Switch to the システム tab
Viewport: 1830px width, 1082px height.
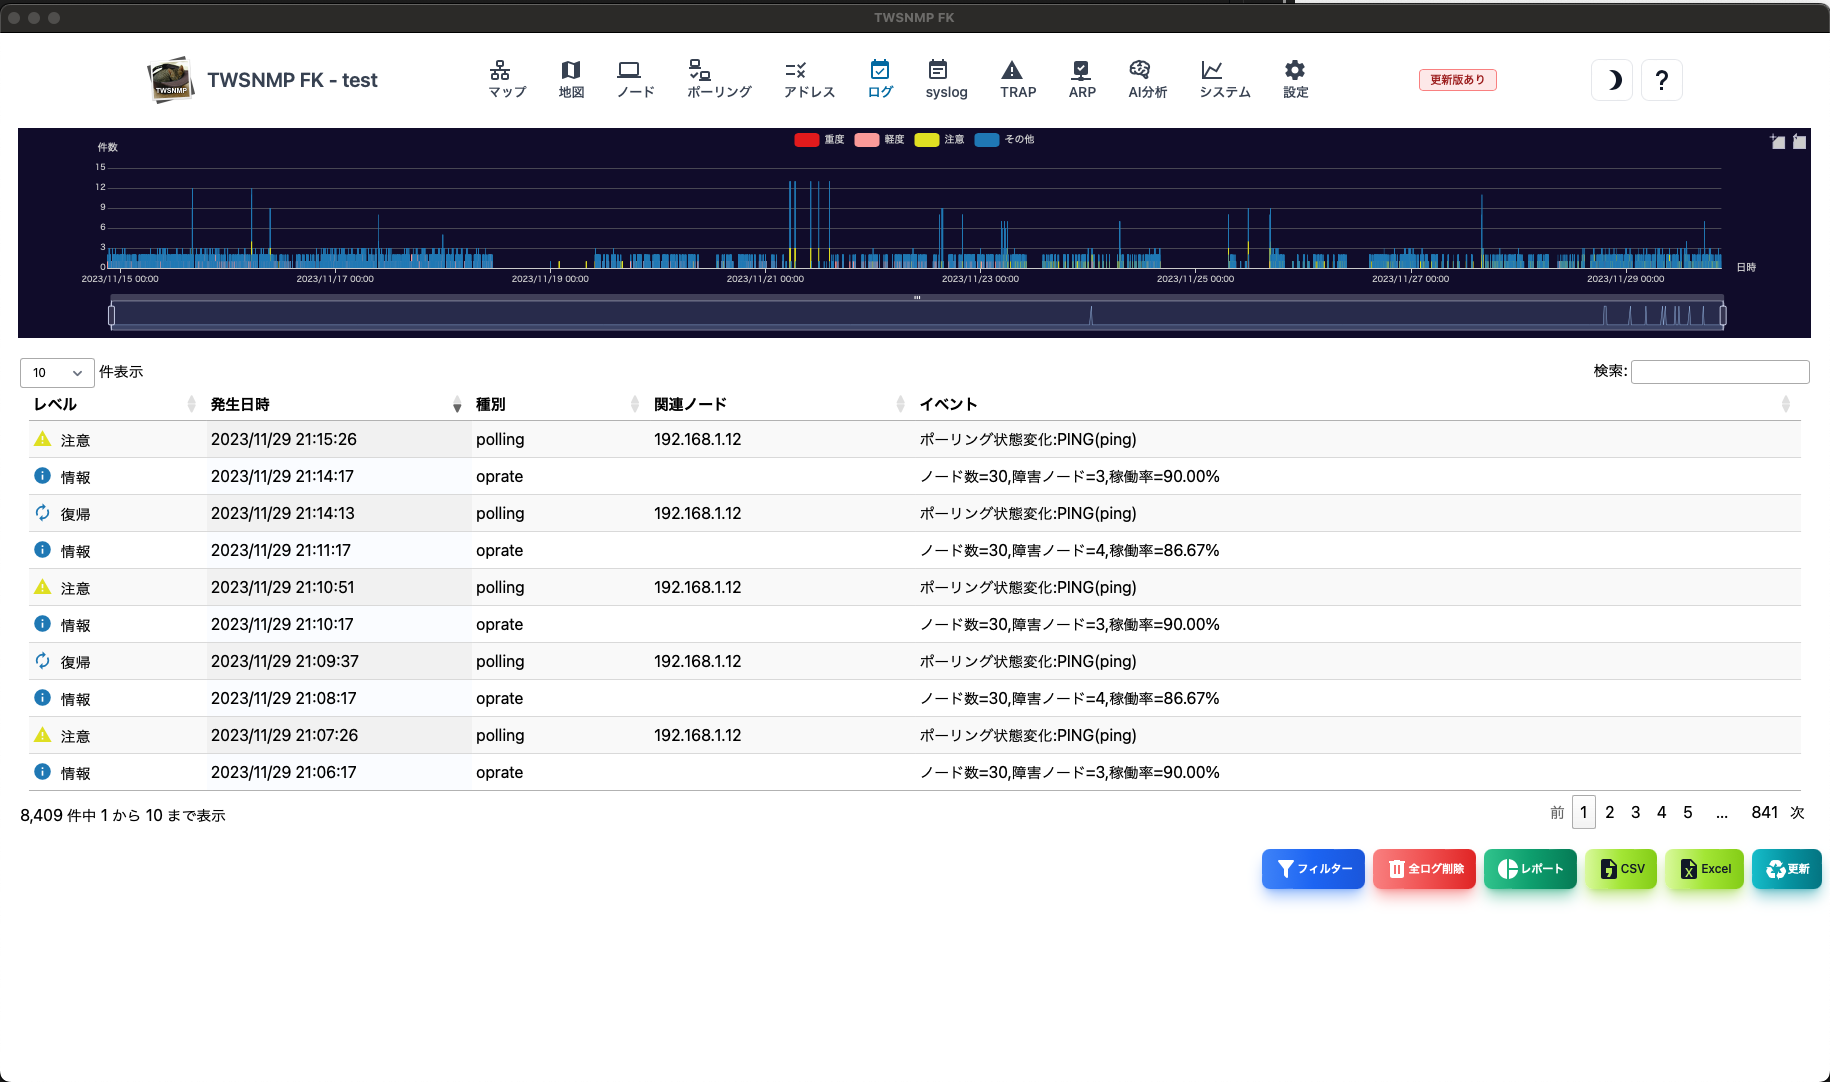point(1224,79)
